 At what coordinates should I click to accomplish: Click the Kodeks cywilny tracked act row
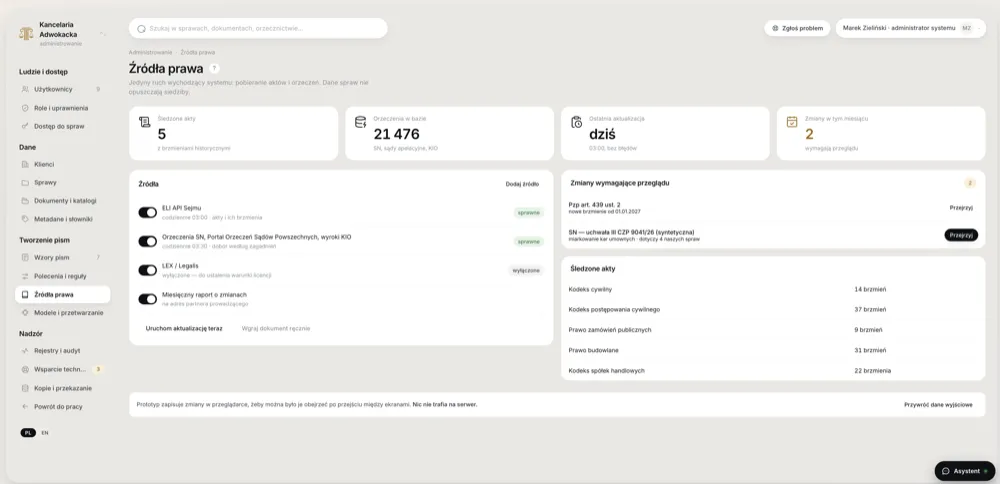point(773,290)
